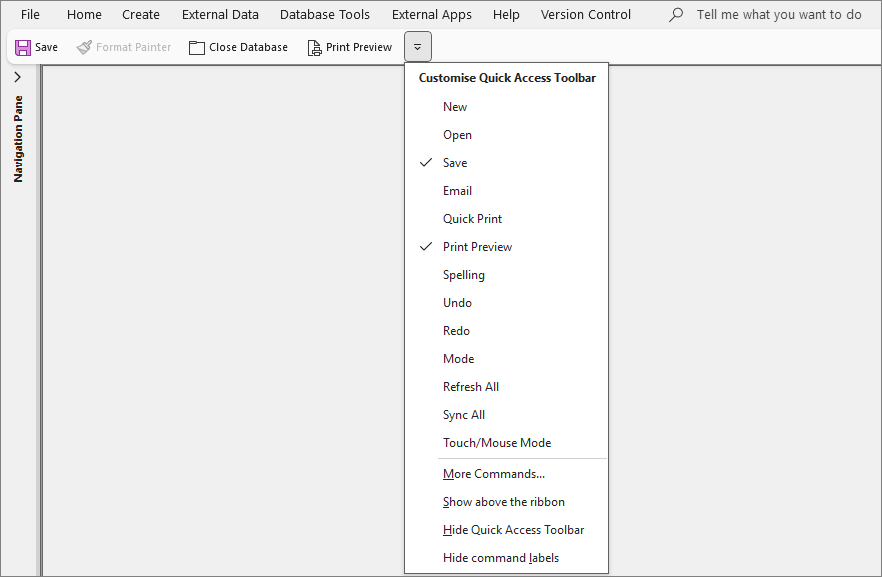Enable Refresh All in the customise menu
Screen dimensions: 882x577
[x=506, y=387]
